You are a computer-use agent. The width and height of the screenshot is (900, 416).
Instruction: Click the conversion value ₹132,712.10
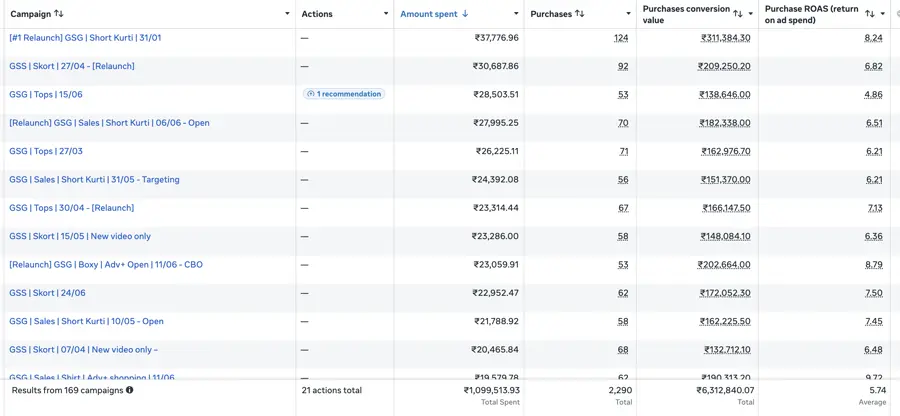click(727, 349)
